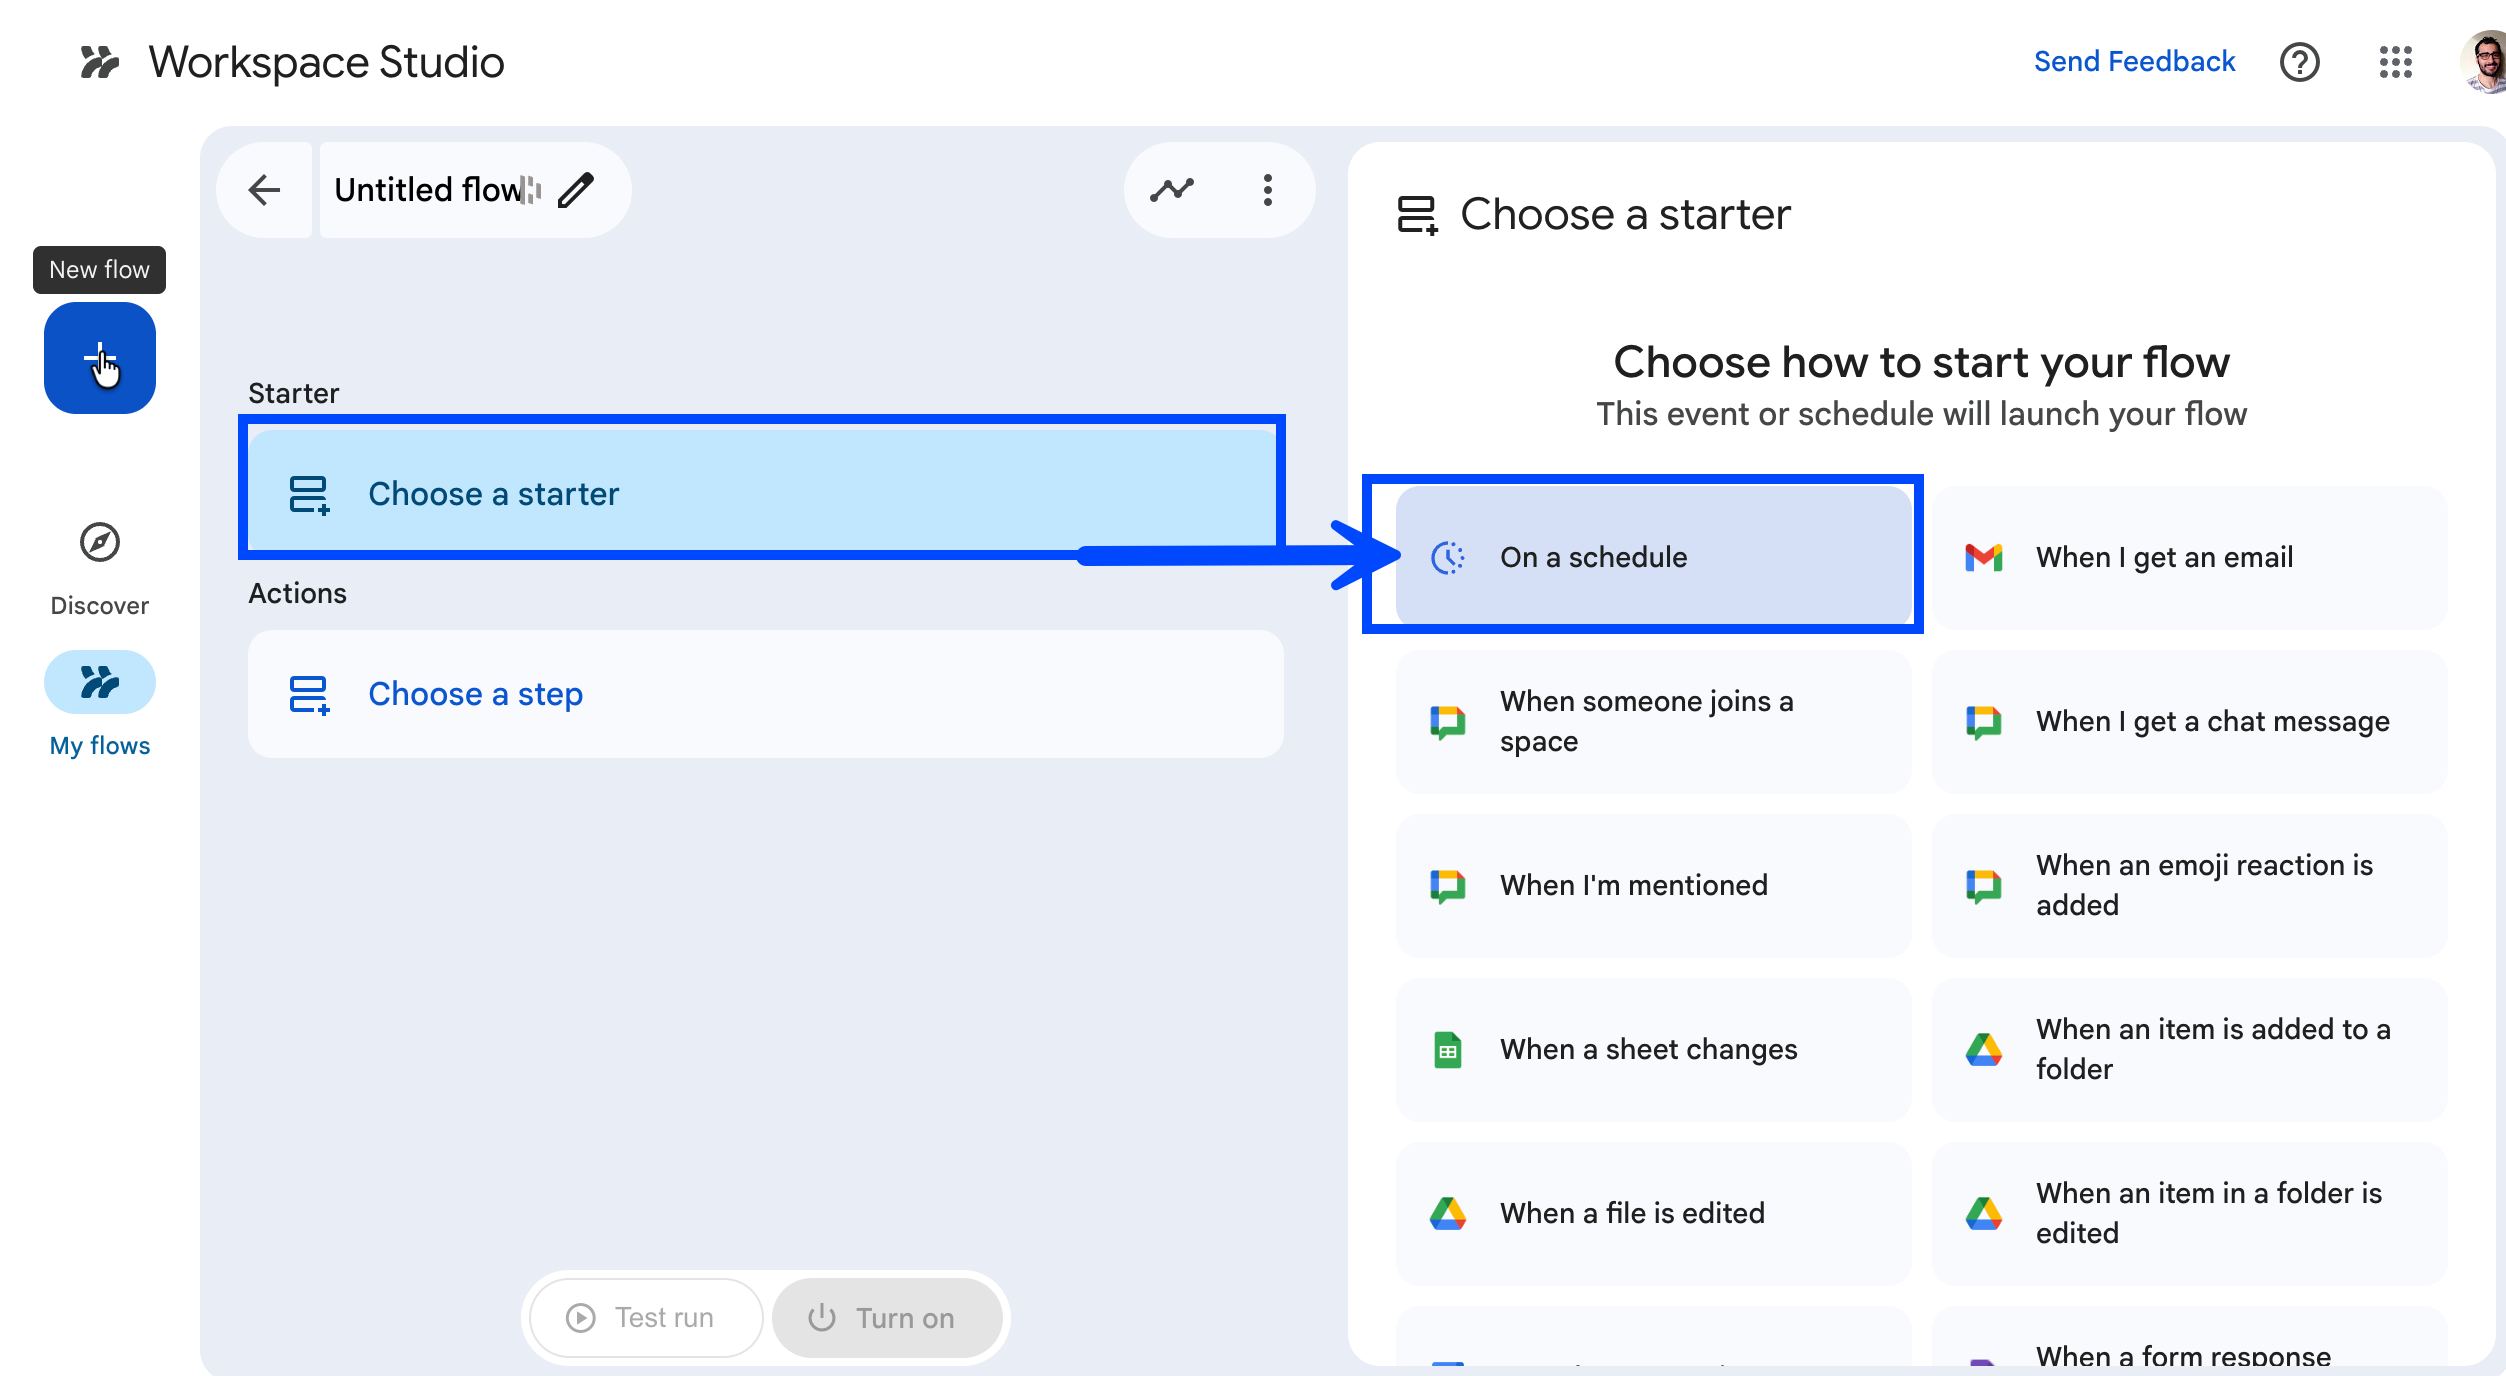Viewport: 2506px width, 1376px height.
Task: Click the blue New flow plus button
Action: [99, 358]
